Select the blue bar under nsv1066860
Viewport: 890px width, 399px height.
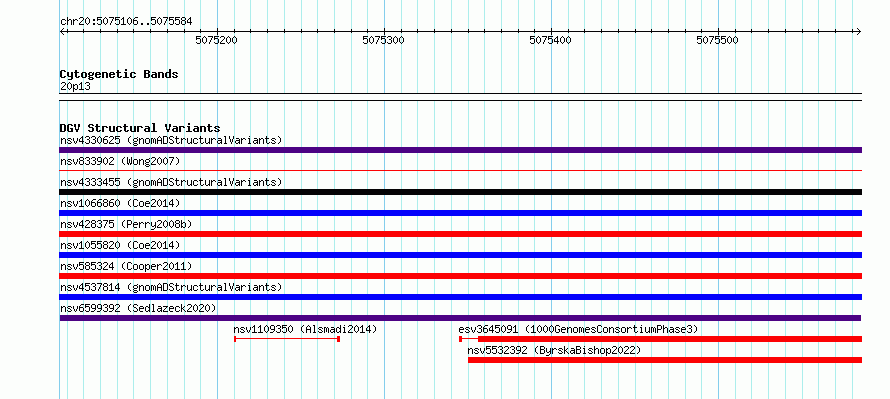click(460, 213)
